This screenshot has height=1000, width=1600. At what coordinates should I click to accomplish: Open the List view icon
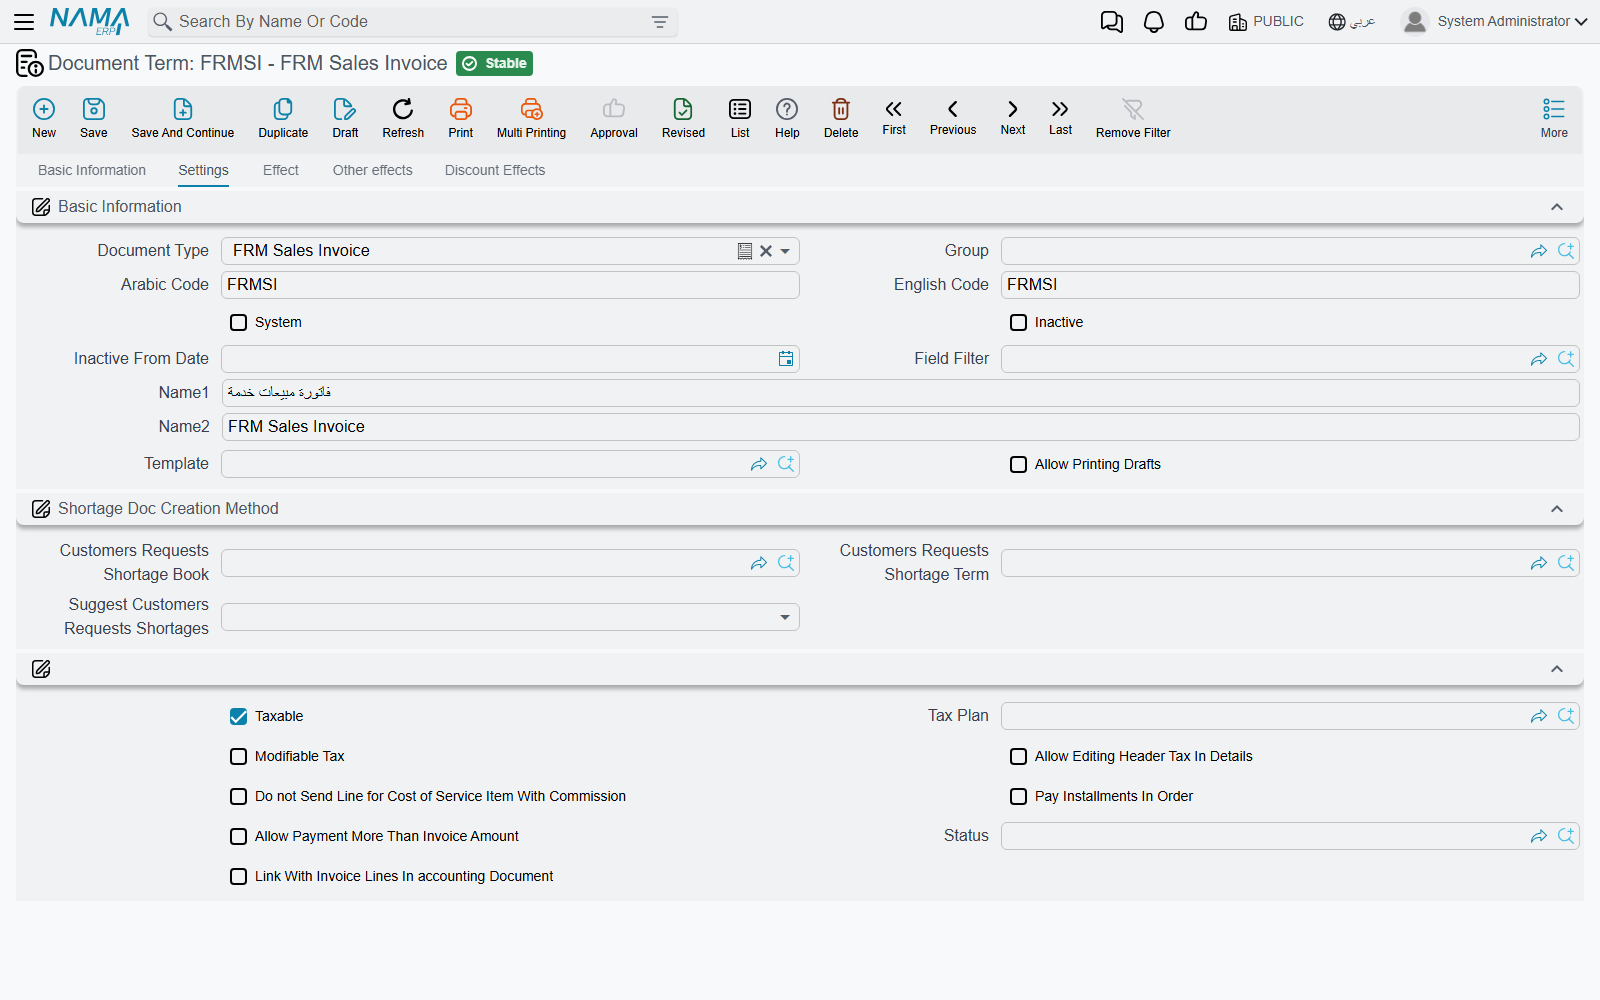(740, 109)
